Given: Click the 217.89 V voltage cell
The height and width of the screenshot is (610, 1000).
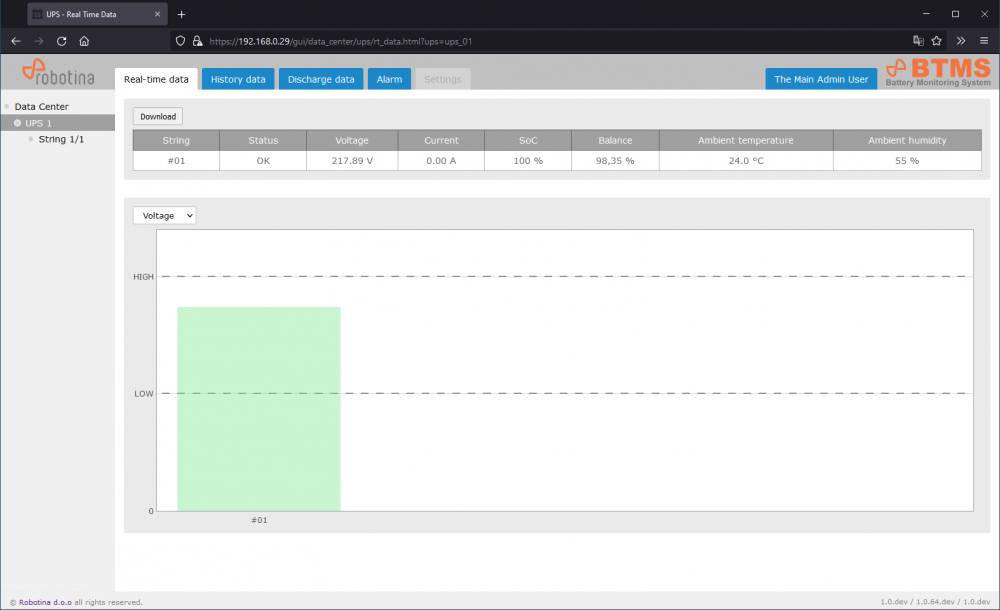Looking at the screenshot, I should [352, 161].
